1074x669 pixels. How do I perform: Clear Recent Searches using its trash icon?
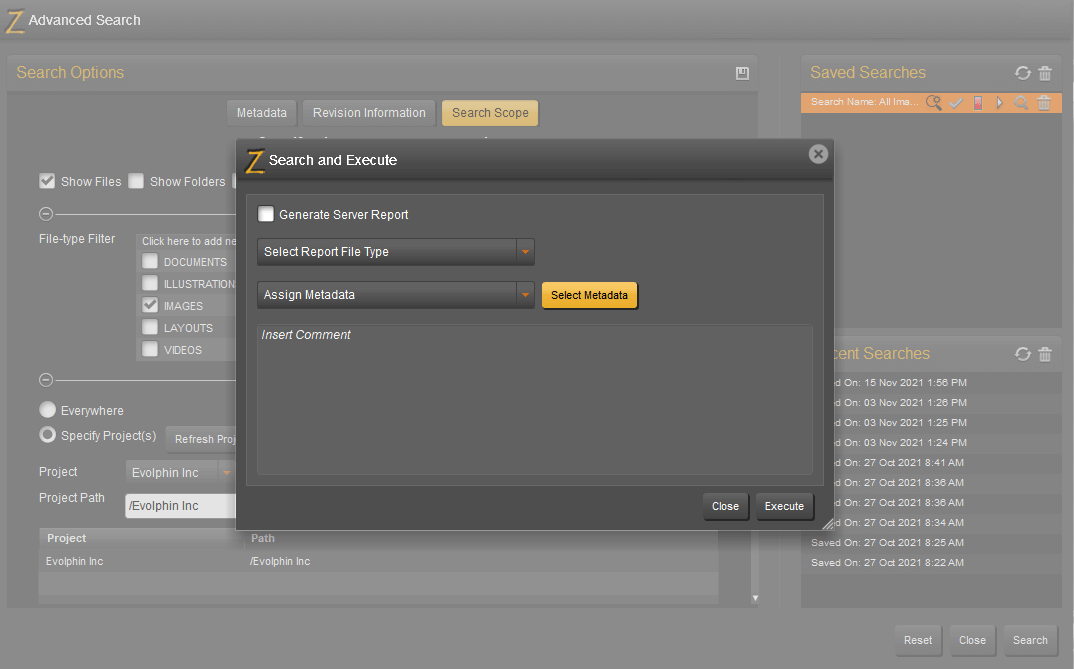point(1045,353)
